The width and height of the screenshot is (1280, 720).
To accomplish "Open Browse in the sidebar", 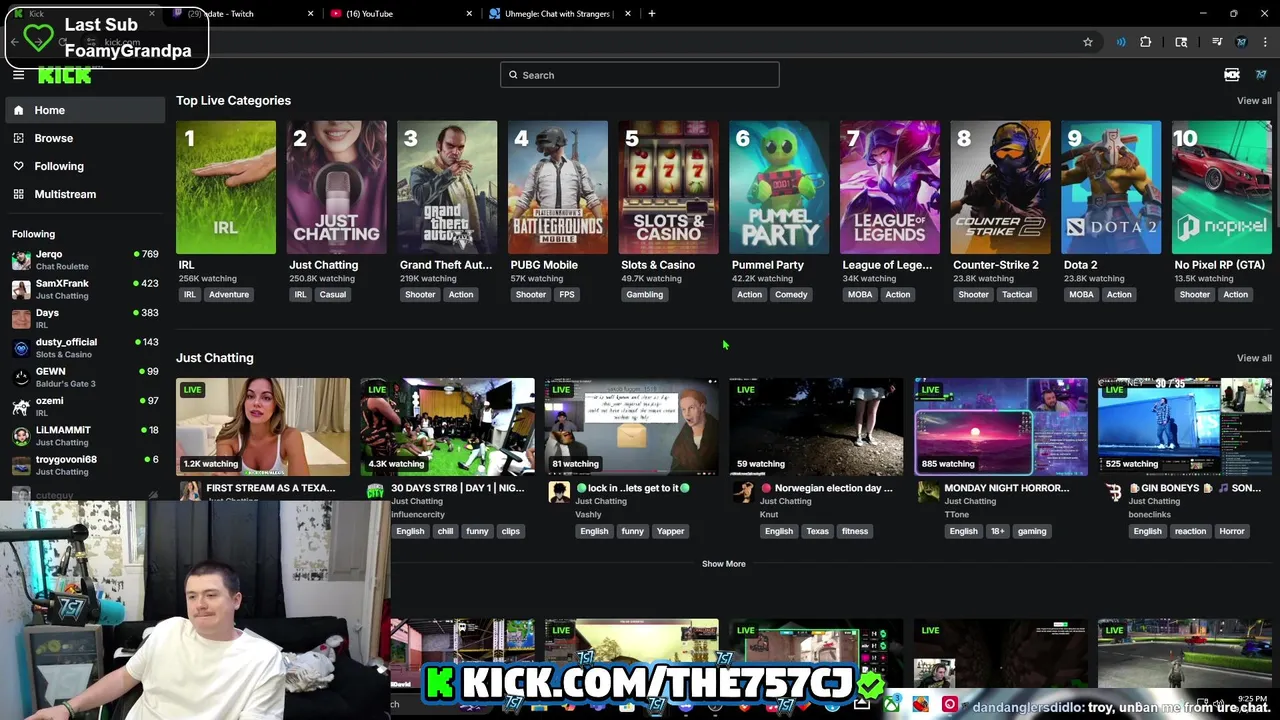I will (85, 138).
